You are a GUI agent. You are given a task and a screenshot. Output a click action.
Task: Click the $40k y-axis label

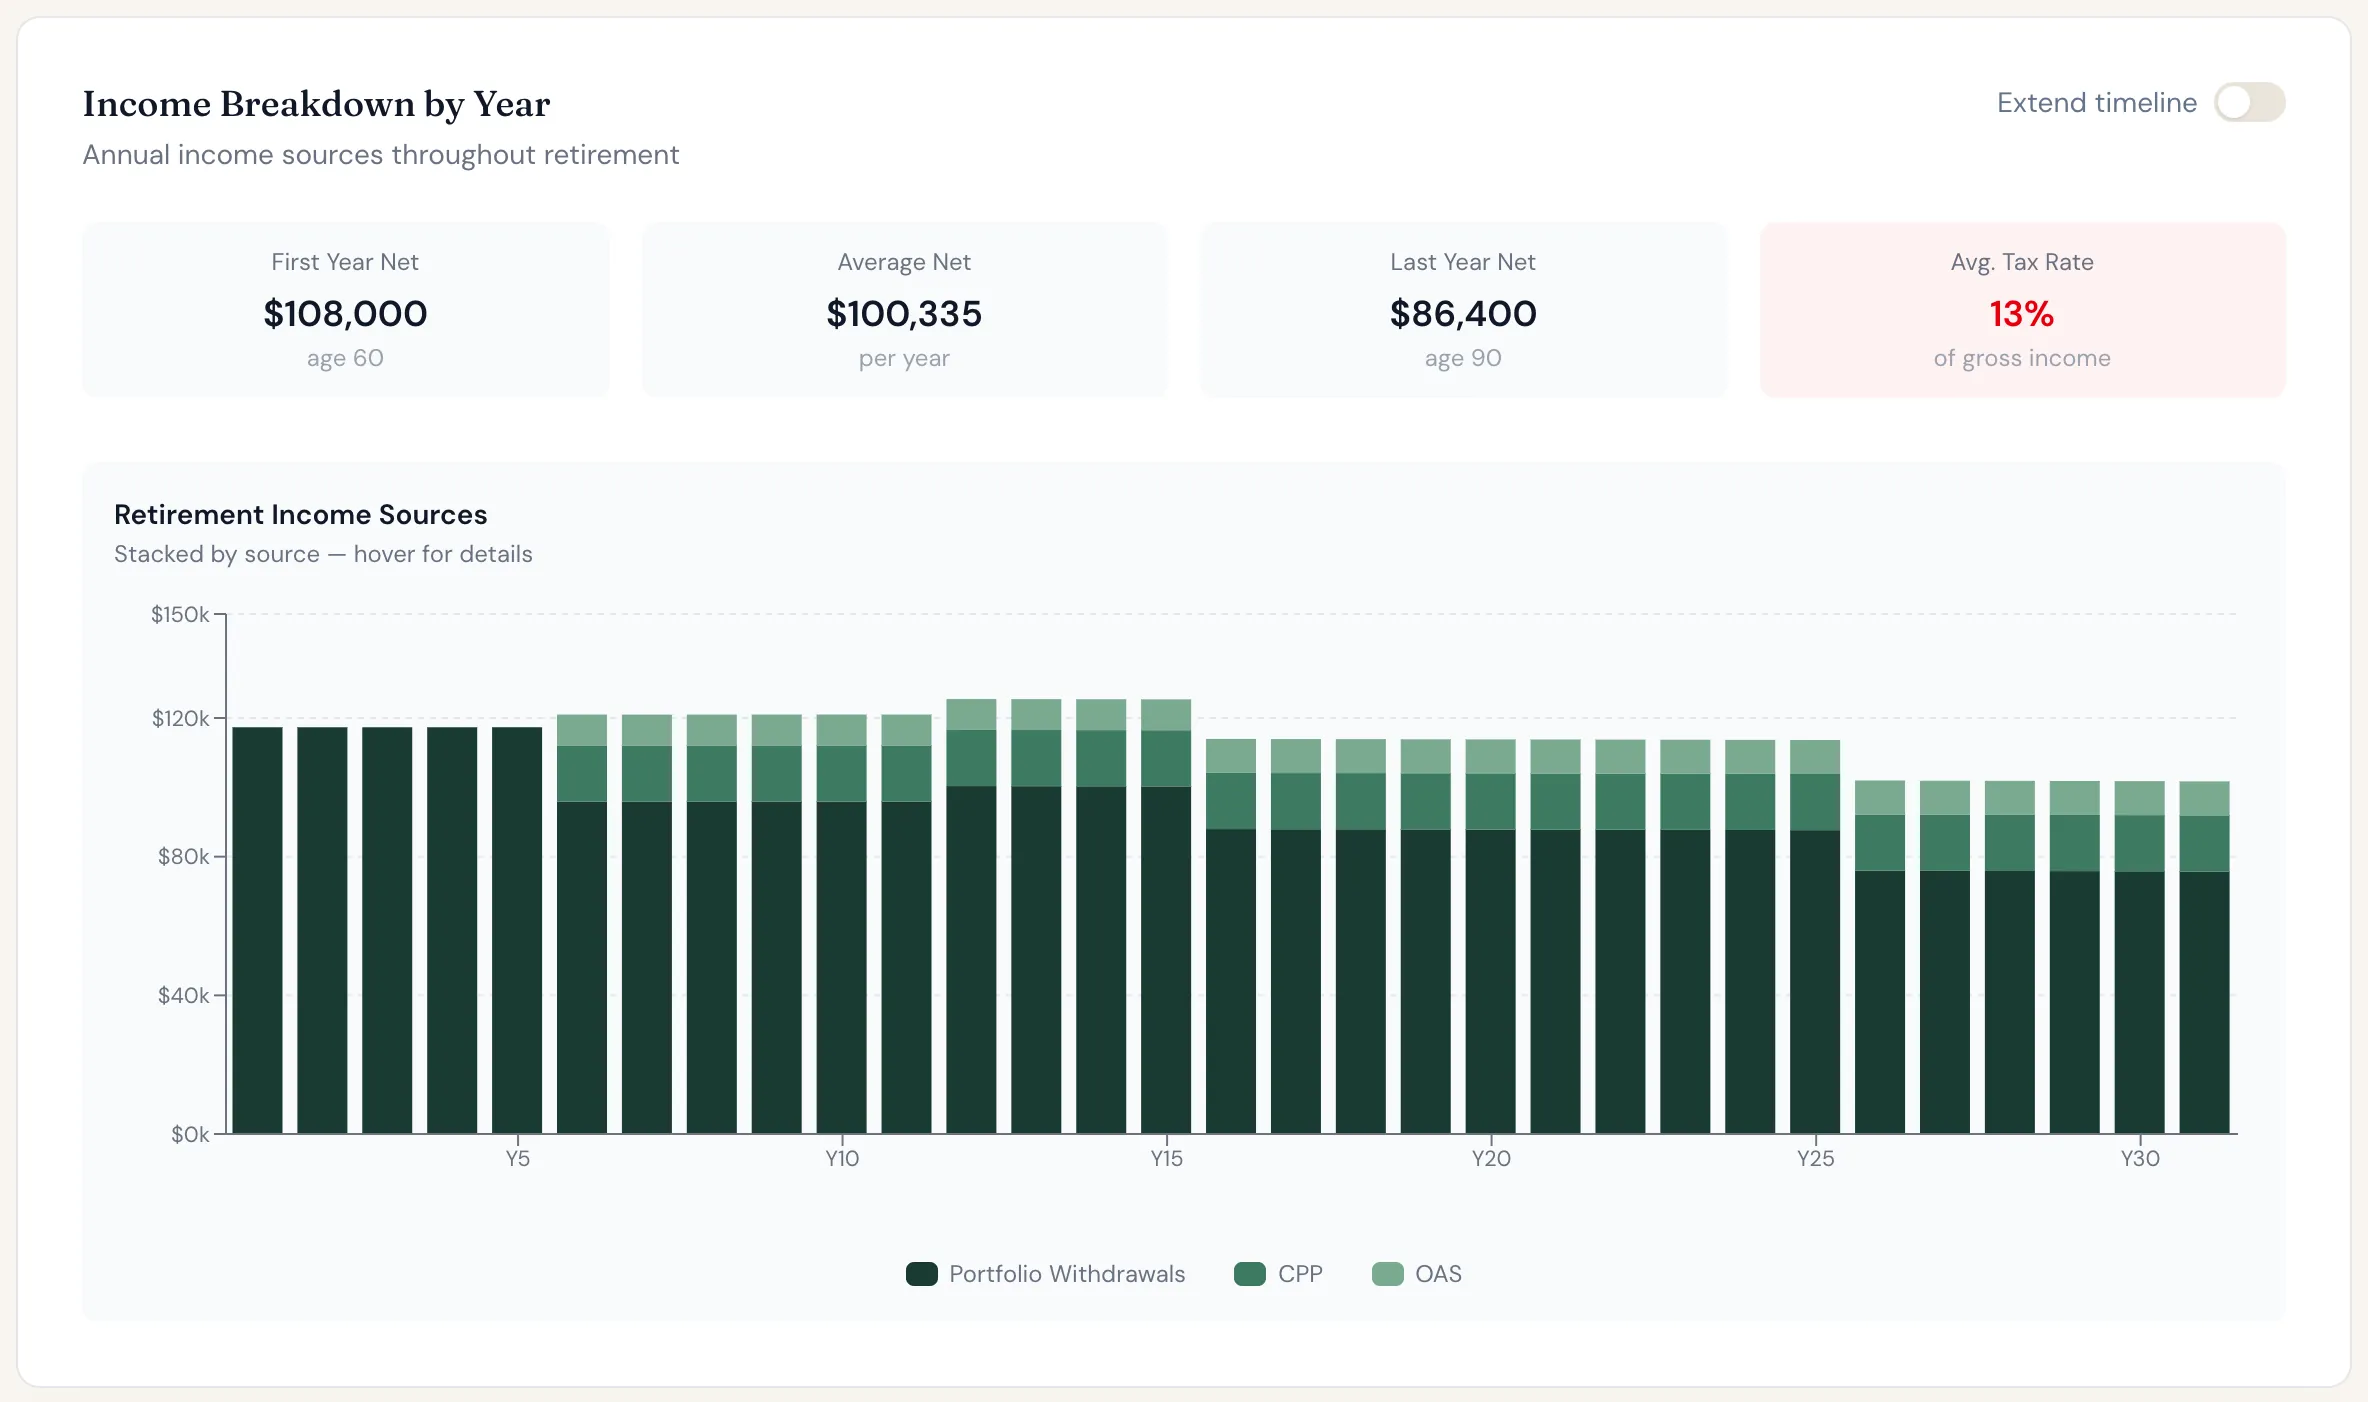[184, 995]
